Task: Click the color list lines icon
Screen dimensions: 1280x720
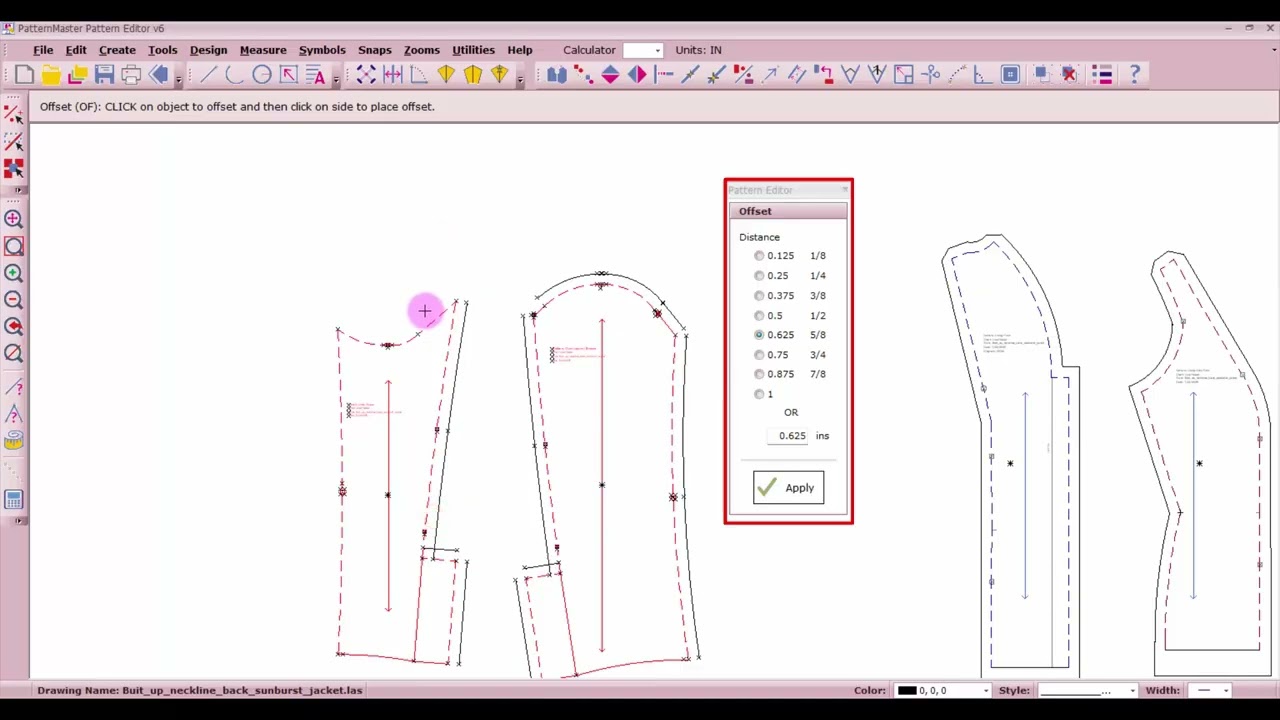Action: tap(1102, 74)
